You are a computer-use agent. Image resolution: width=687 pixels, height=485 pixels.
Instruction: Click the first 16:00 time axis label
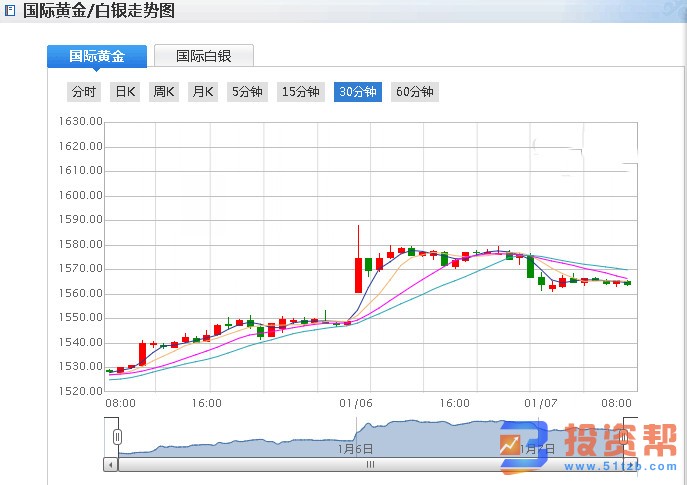[207, 403]
